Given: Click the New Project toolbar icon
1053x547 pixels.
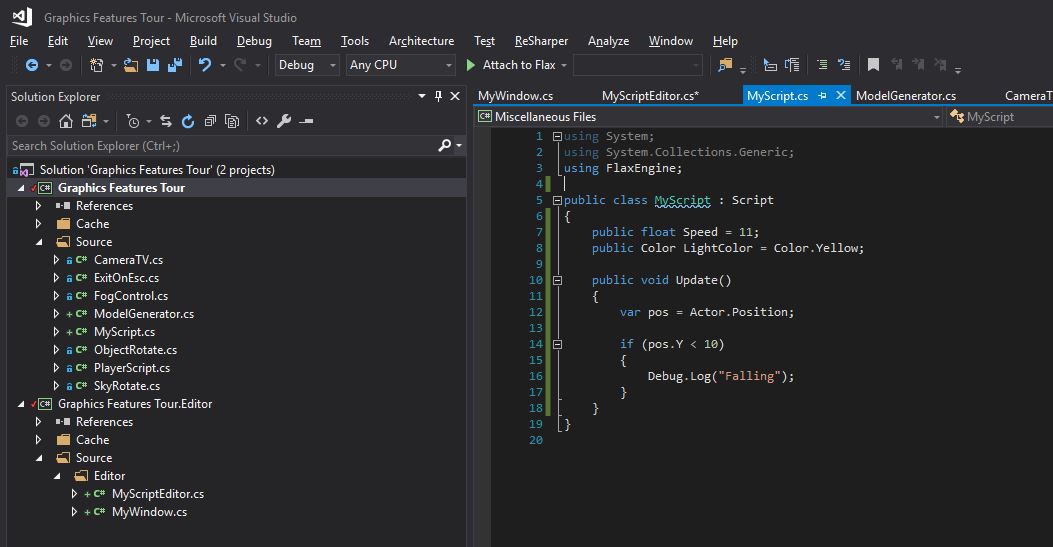Looking at the screenshot, I should pos(97,65).
